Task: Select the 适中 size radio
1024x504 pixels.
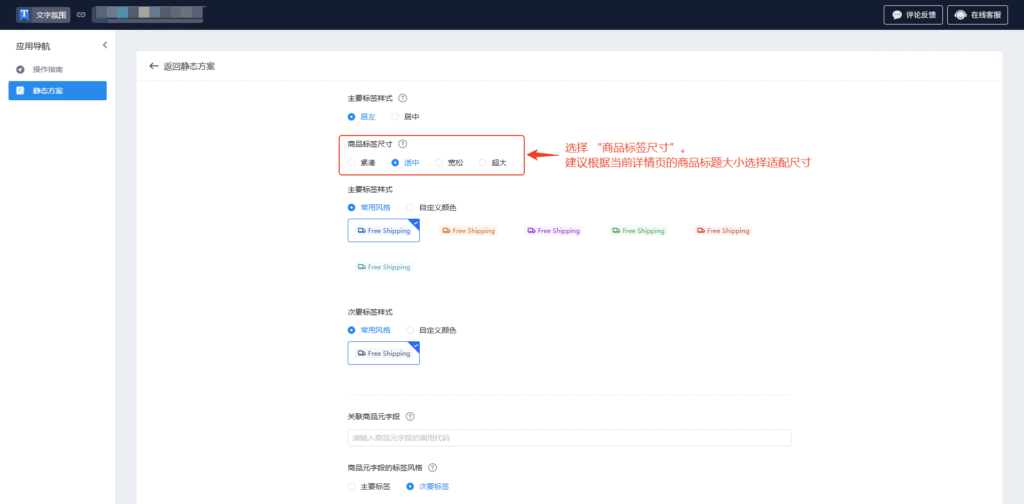Action: click(395, 163)
